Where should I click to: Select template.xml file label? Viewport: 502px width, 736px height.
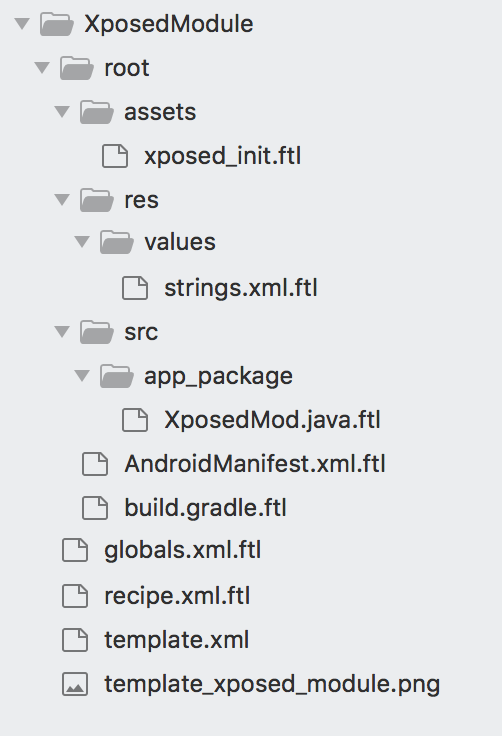coord(177,640)
